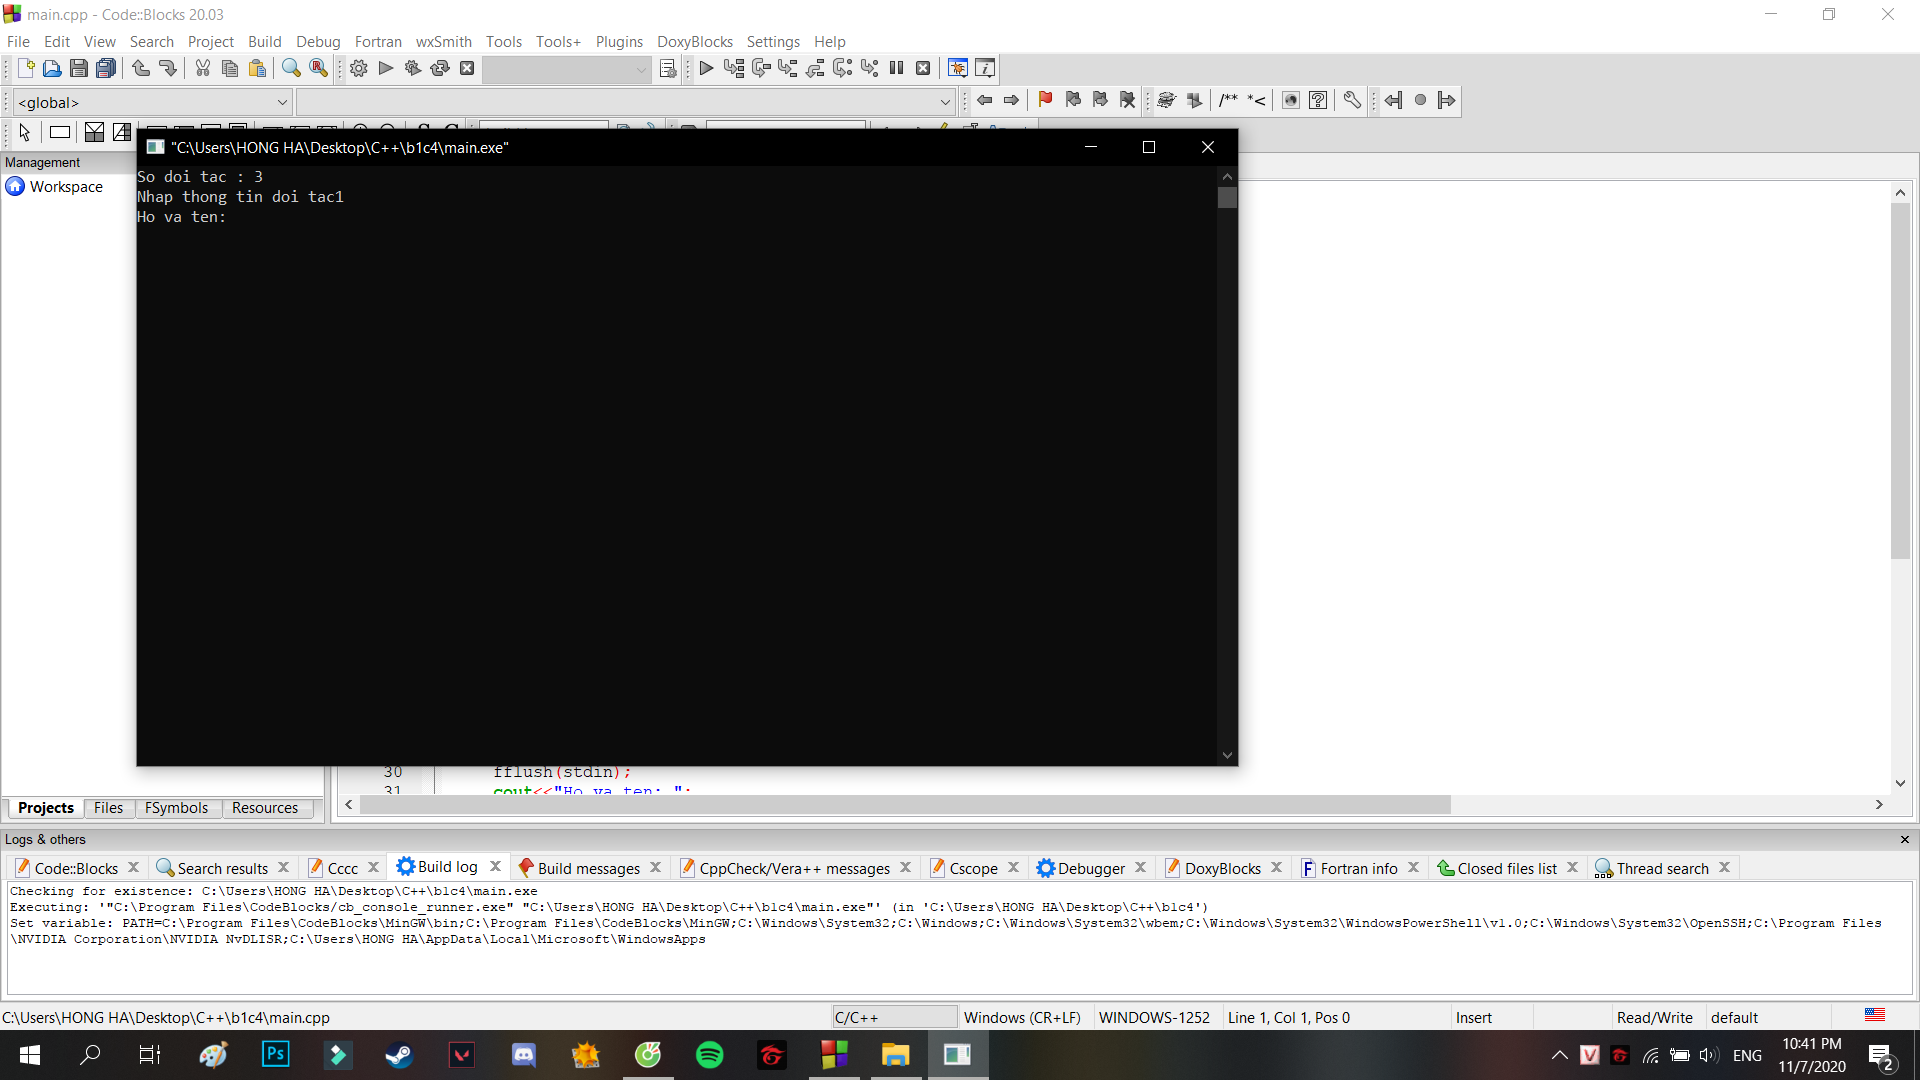This screenshot has width=1922, height=1080.
Task: Click the console window vertical scrollbar thumb
Action: [1227, 197]
